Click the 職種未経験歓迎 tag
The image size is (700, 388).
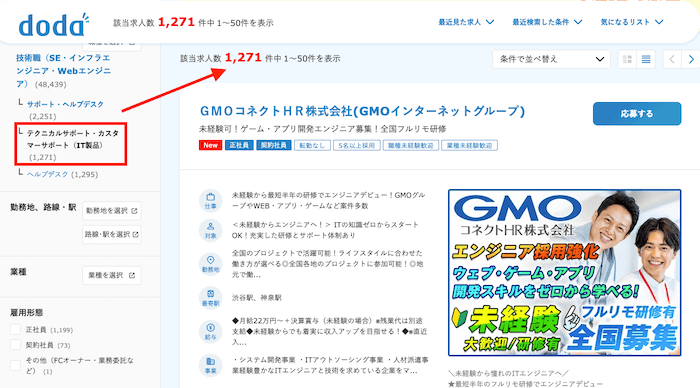(410, 145)
